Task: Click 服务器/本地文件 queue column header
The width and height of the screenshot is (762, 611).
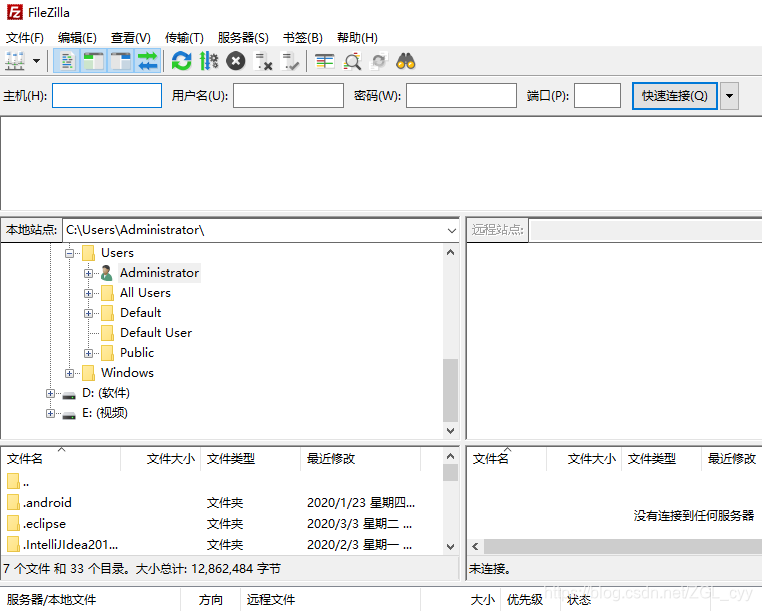Action: click(91, 600)
